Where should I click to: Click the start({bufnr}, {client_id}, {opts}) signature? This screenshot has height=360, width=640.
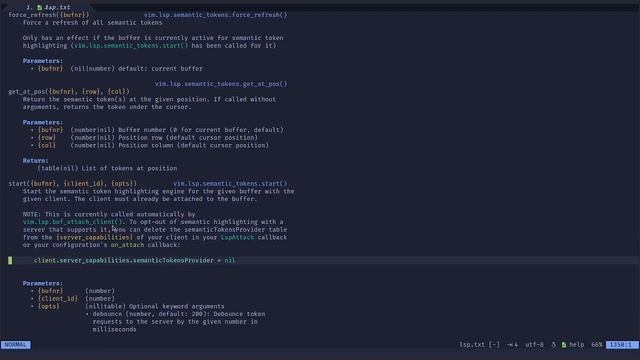point(72,184)
